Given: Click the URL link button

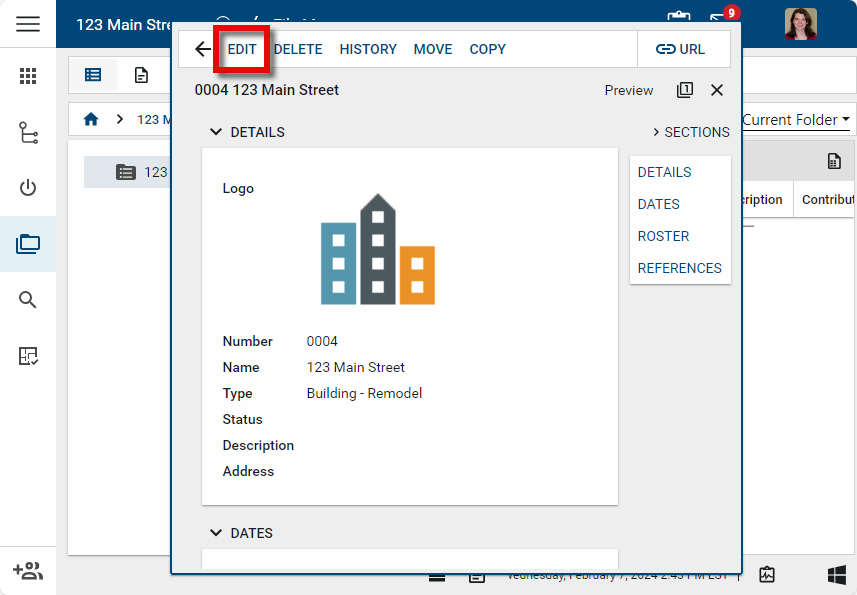Looking at the screenshot, I should coord(680,49).
